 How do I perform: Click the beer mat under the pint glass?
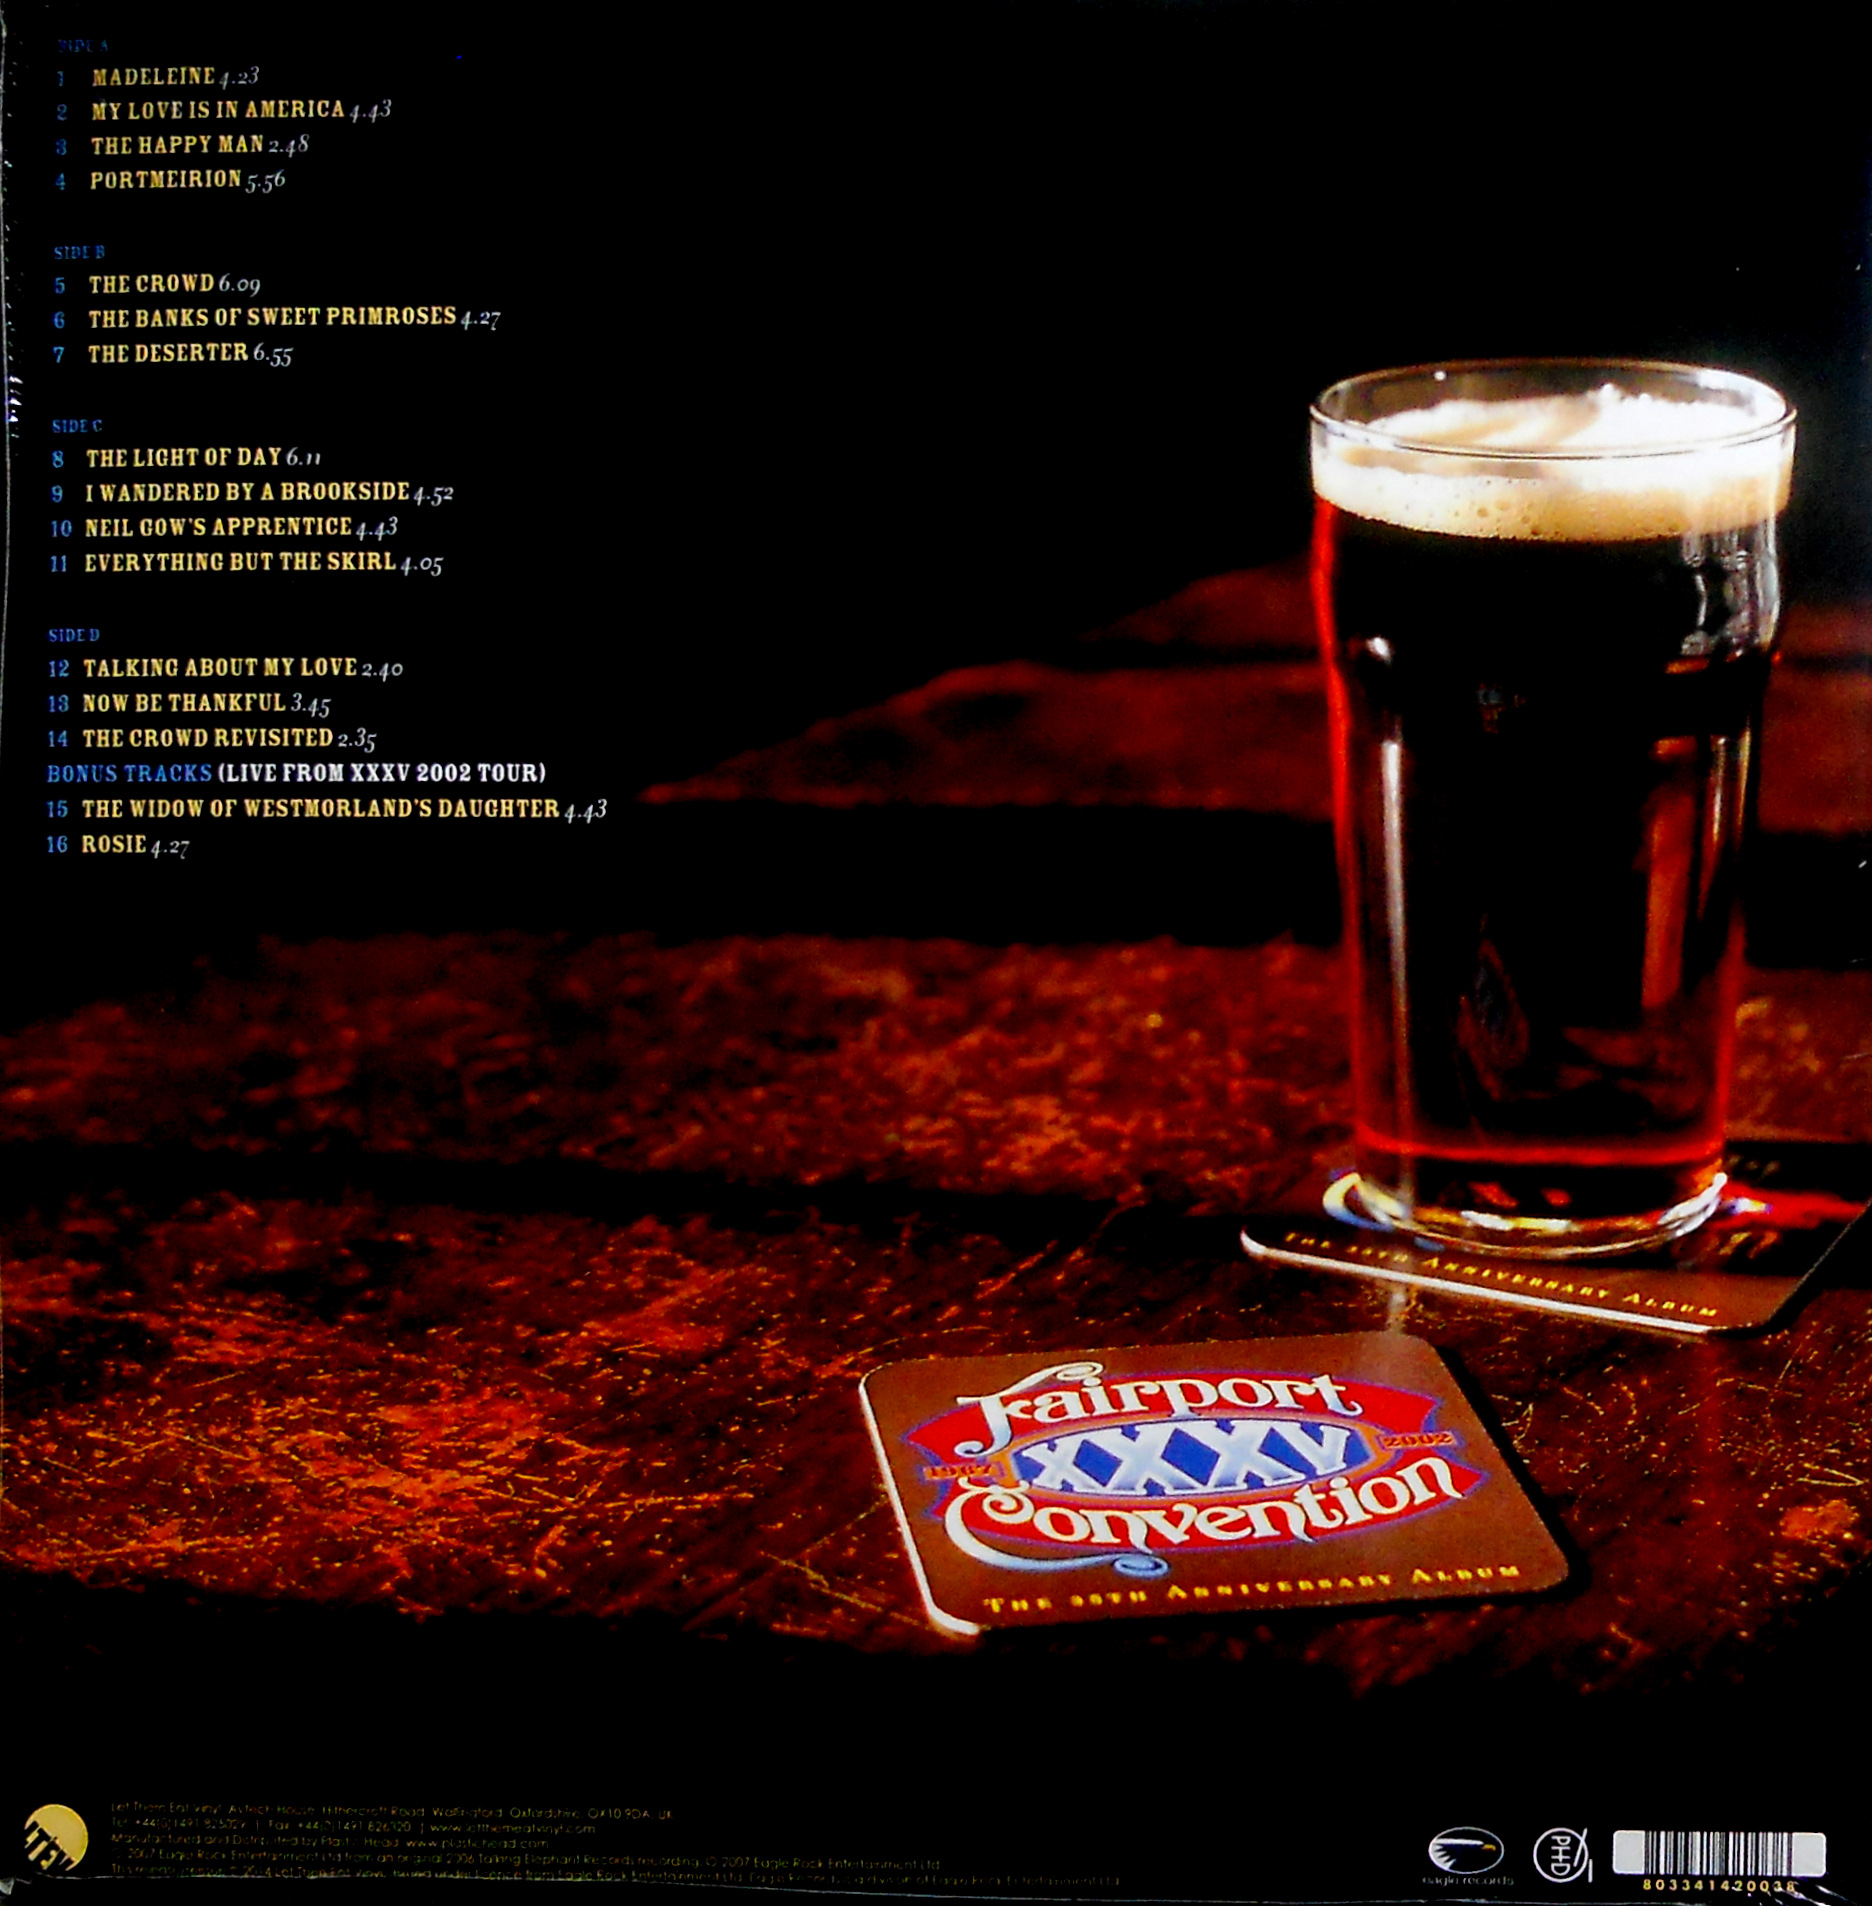pos(1550,1248)
